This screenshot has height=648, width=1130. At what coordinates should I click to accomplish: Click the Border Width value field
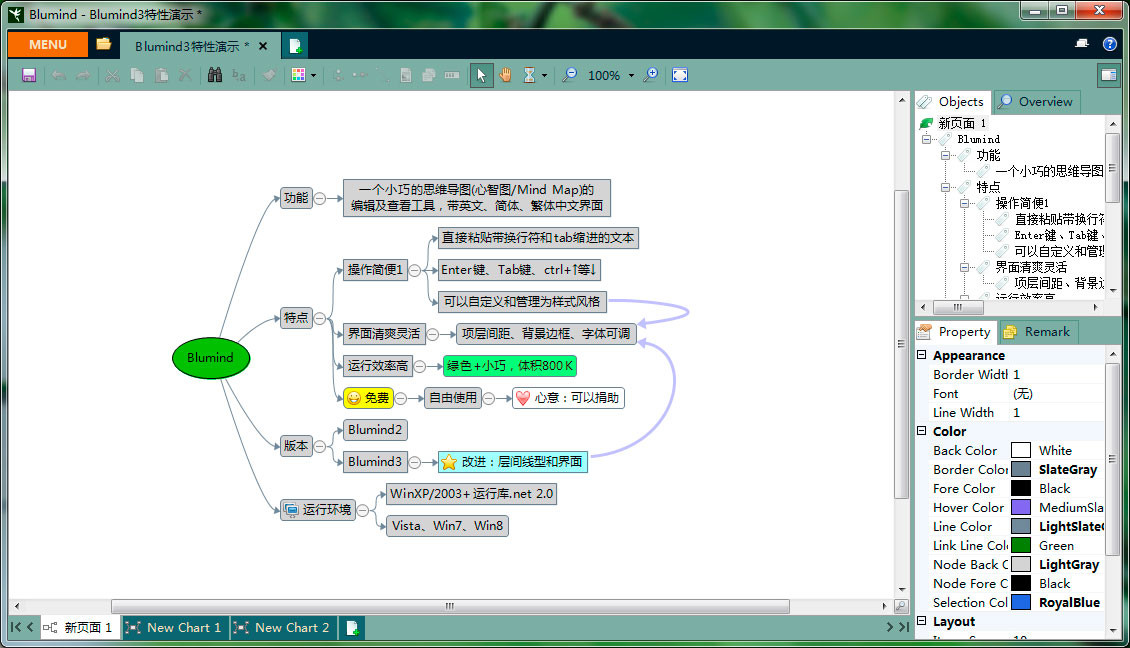(x=1056, y=374)
